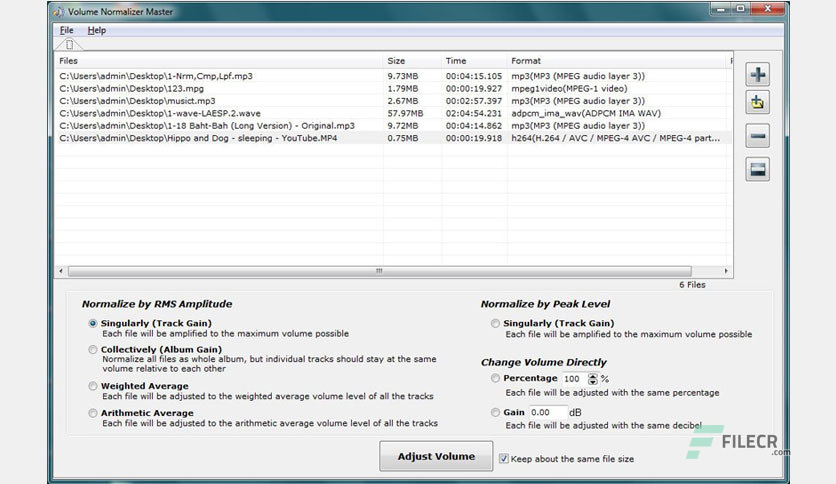Click the mpeg1video(MPEG-1 video) format cell
The width and height of the screenshot is (836, 484).
click(x=569, y=88)
